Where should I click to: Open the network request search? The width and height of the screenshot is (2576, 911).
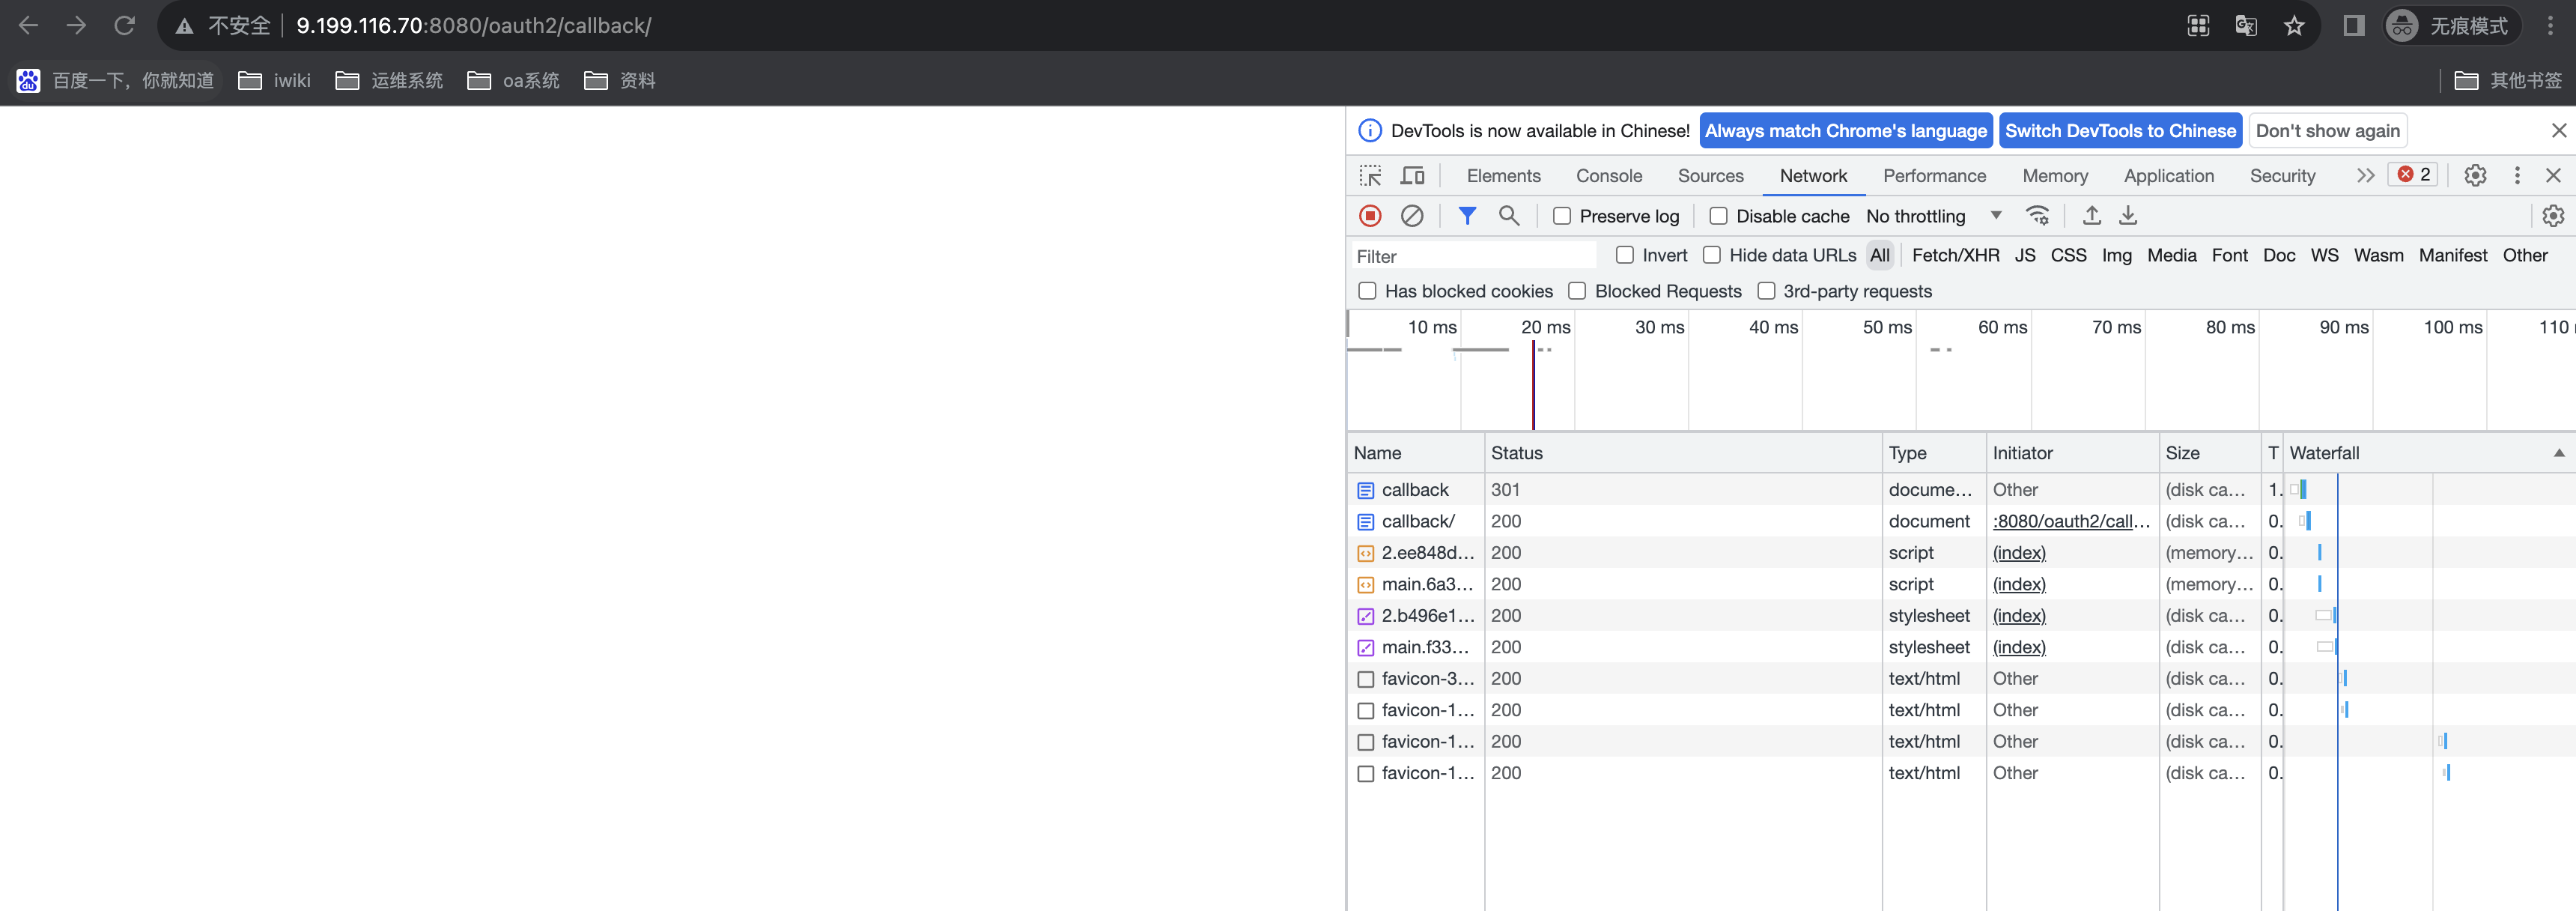1509,216
